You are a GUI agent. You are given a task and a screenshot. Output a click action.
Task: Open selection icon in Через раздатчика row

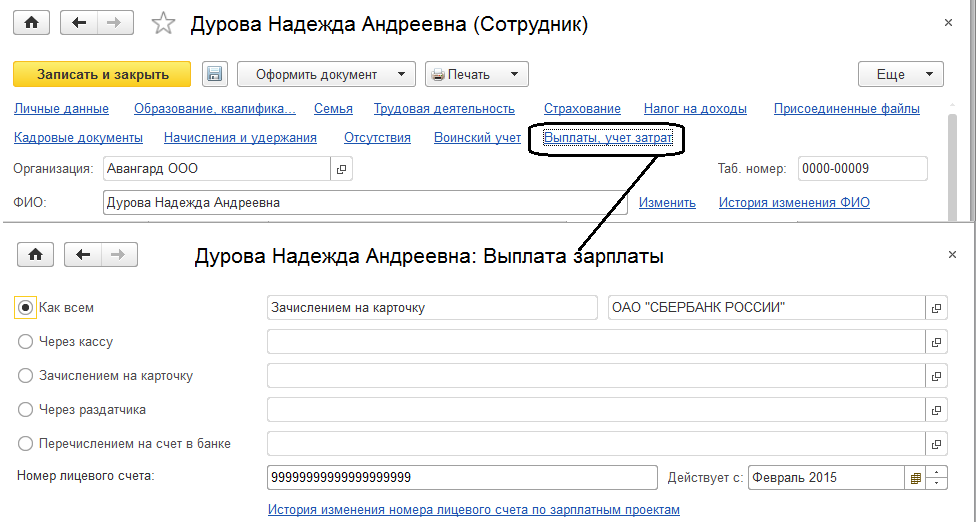(936, 410)
